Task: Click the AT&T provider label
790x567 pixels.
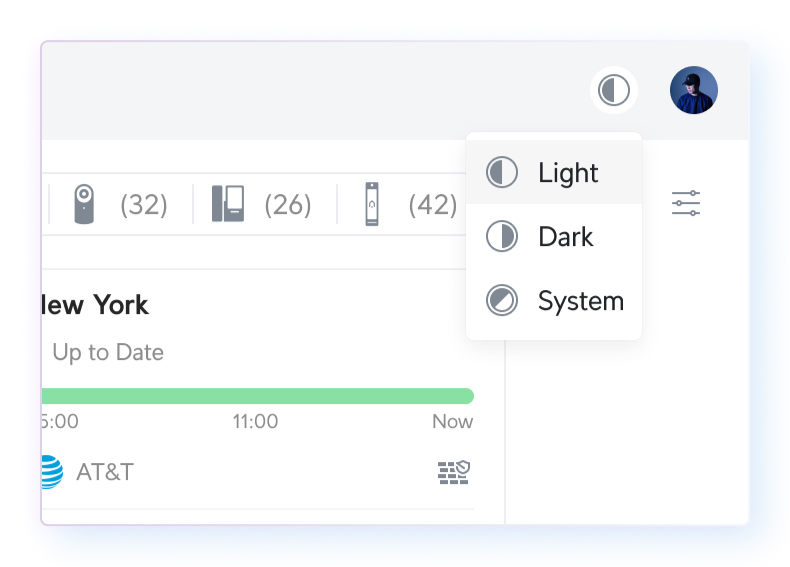Action: tap(105, 472)
